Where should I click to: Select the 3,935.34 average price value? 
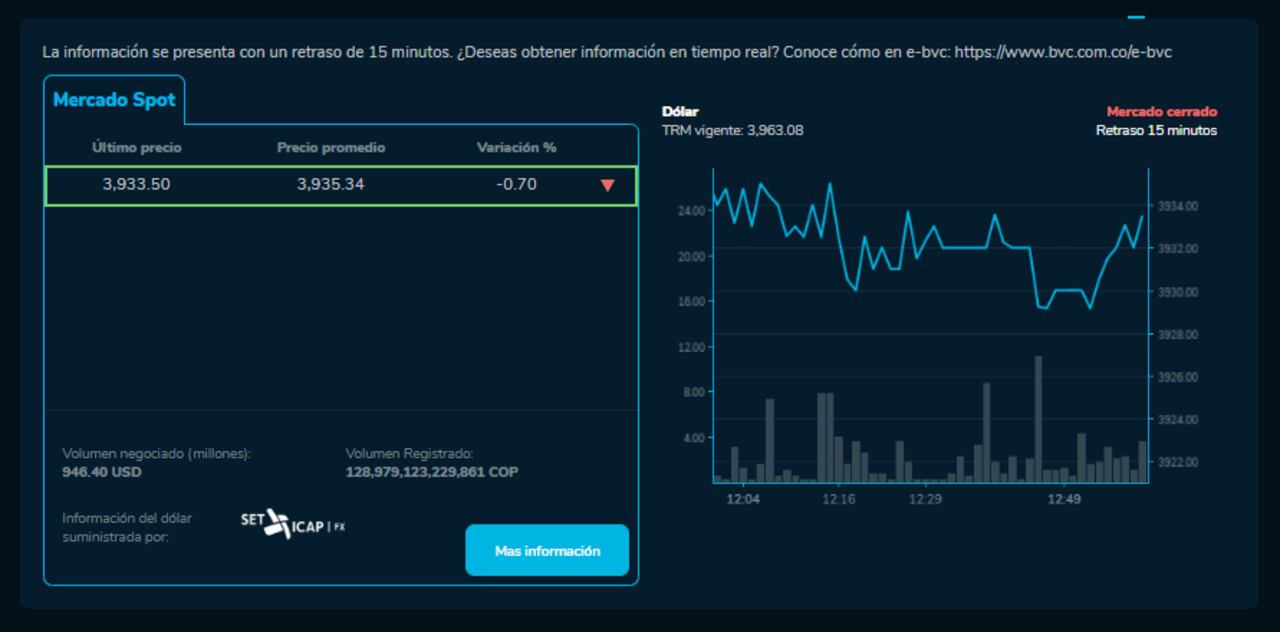331,184
